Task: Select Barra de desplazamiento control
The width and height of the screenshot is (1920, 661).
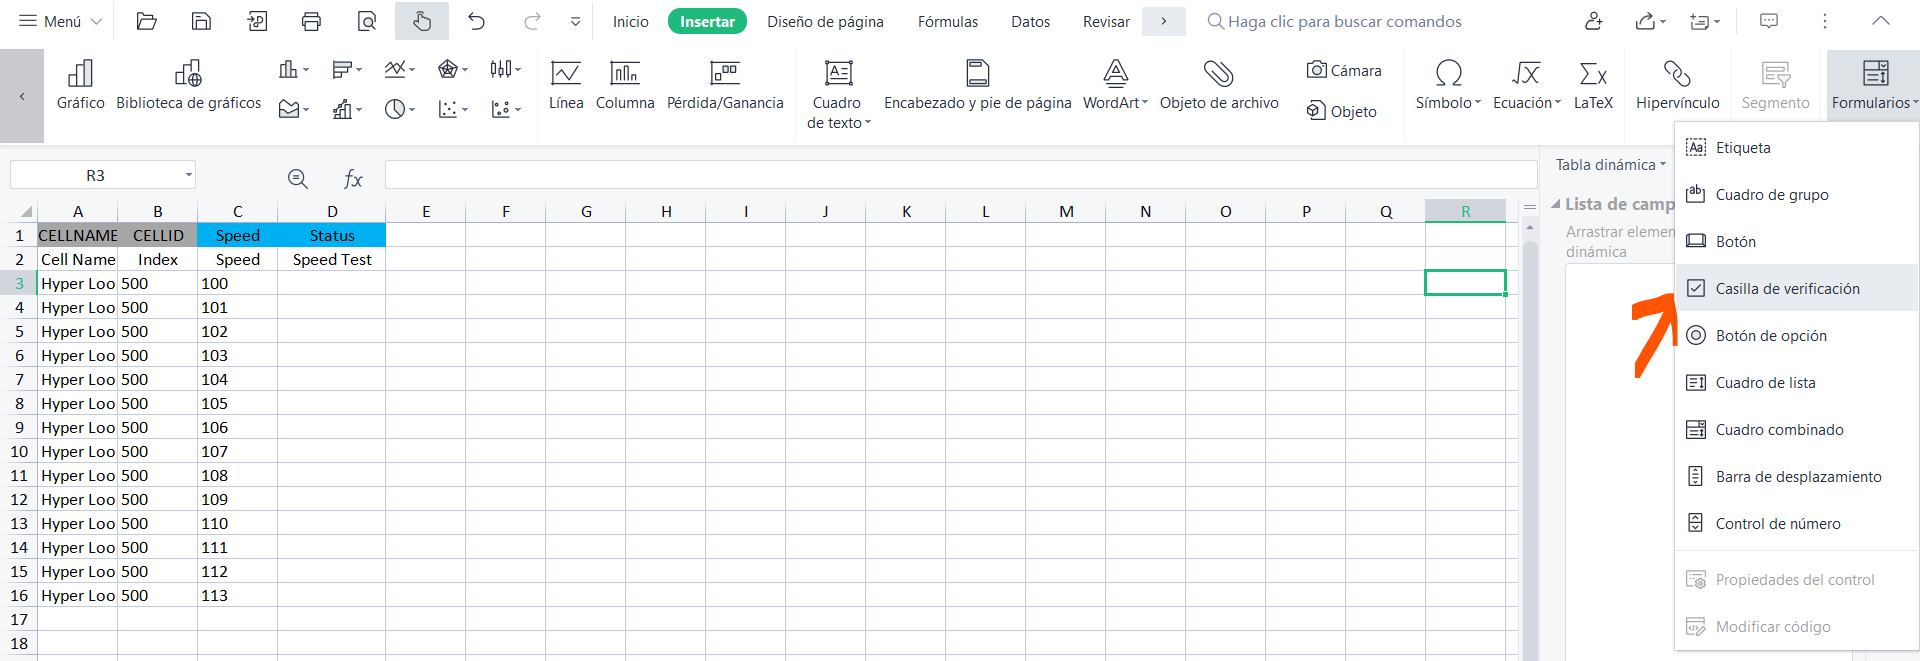Action: click(1798, 477)
